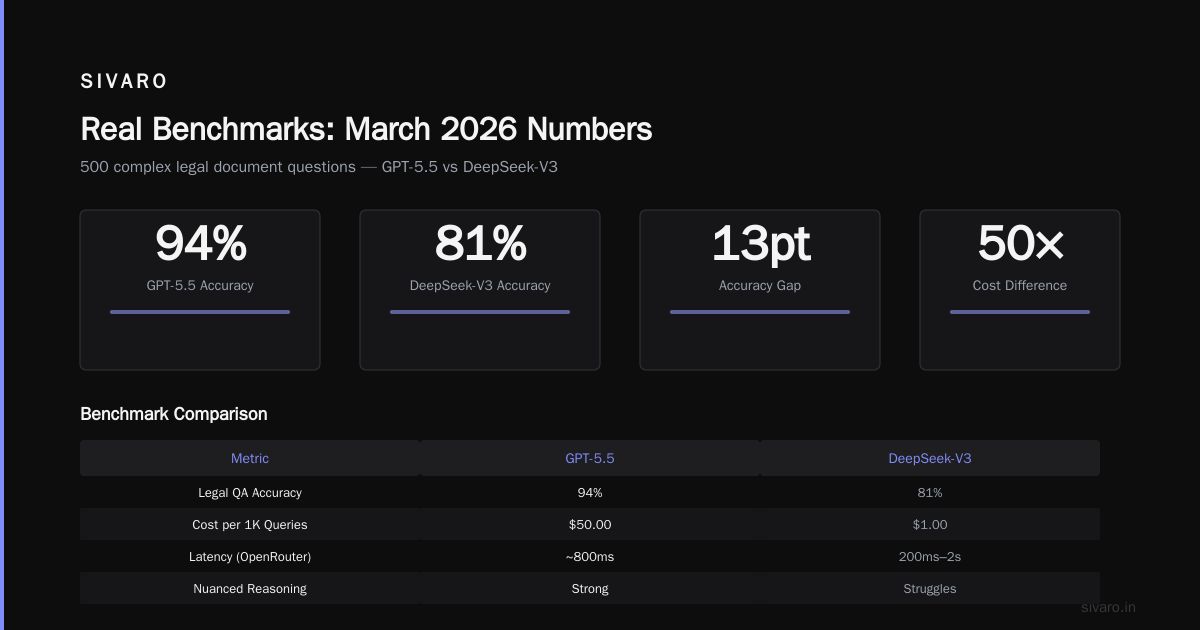
Task: Click the 81% cell in Legal QA Accuracy row
Action: coord(930,492)
